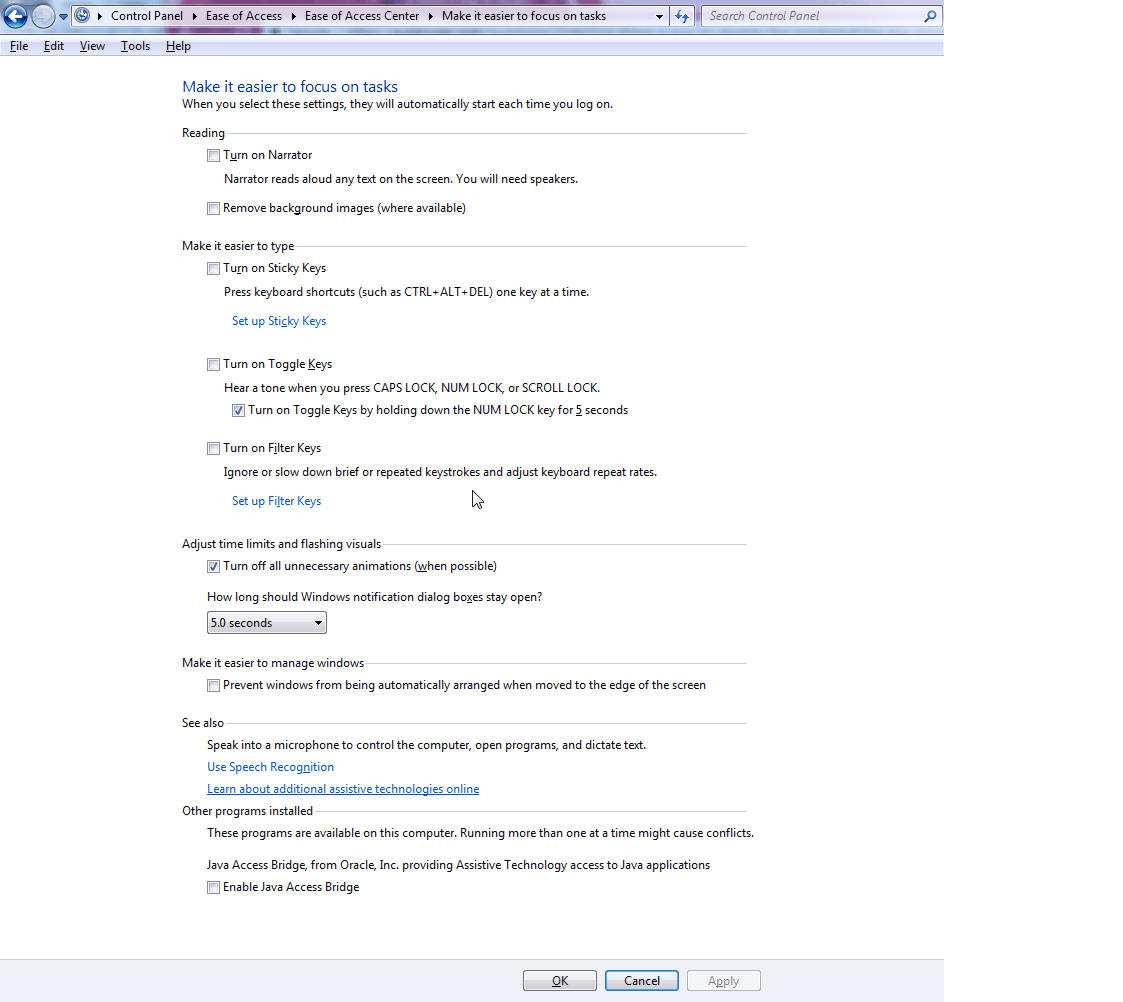Expand the address bar history dropdown
The height and width of the screenshot is (1002, 1123).
click(x=659, y=17)
